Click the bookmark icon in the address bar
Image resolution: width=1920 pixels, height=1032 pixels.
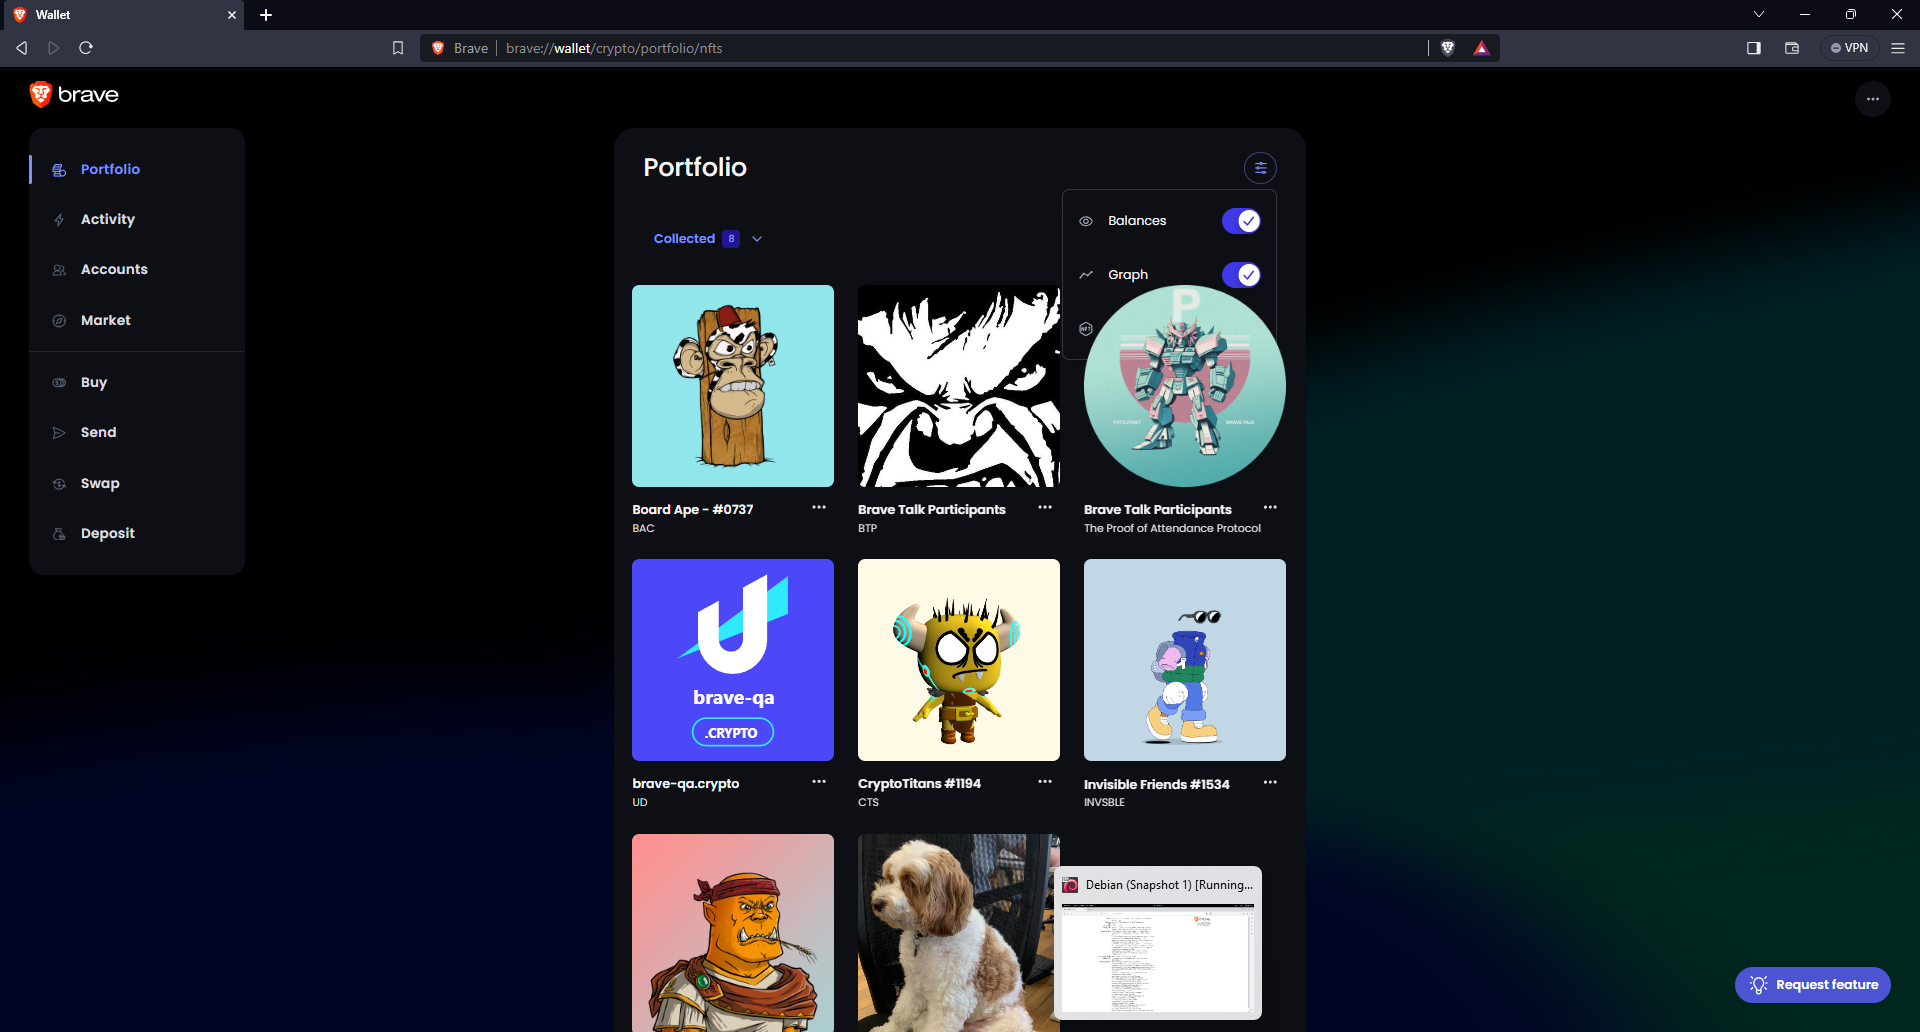click(398, 47)
